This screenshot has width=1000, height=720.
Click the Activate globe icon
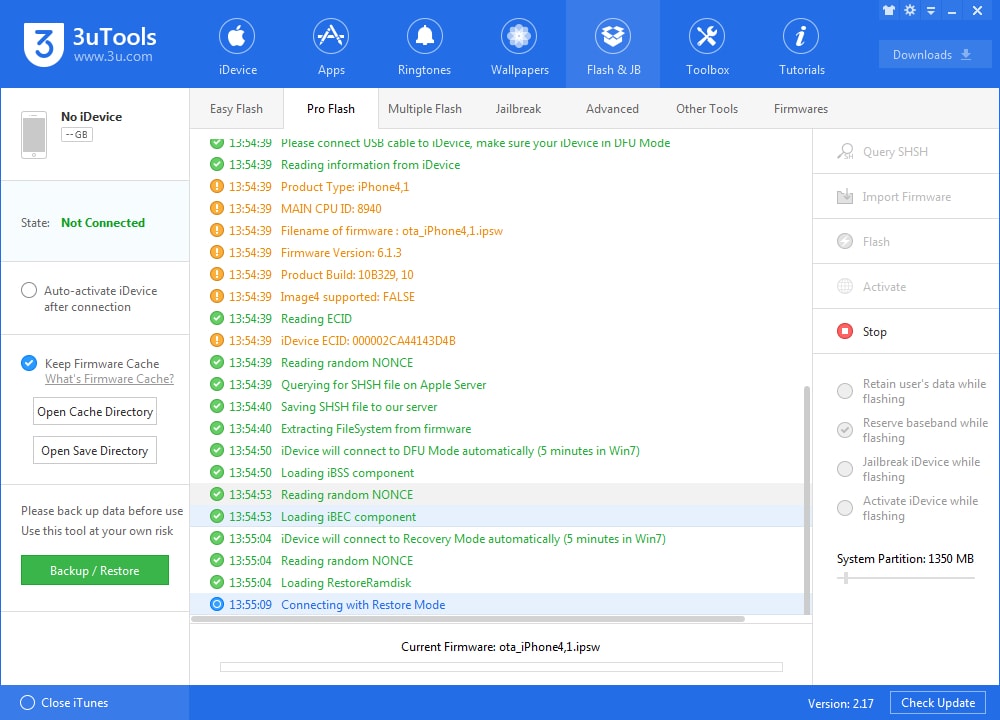point(845,286)
